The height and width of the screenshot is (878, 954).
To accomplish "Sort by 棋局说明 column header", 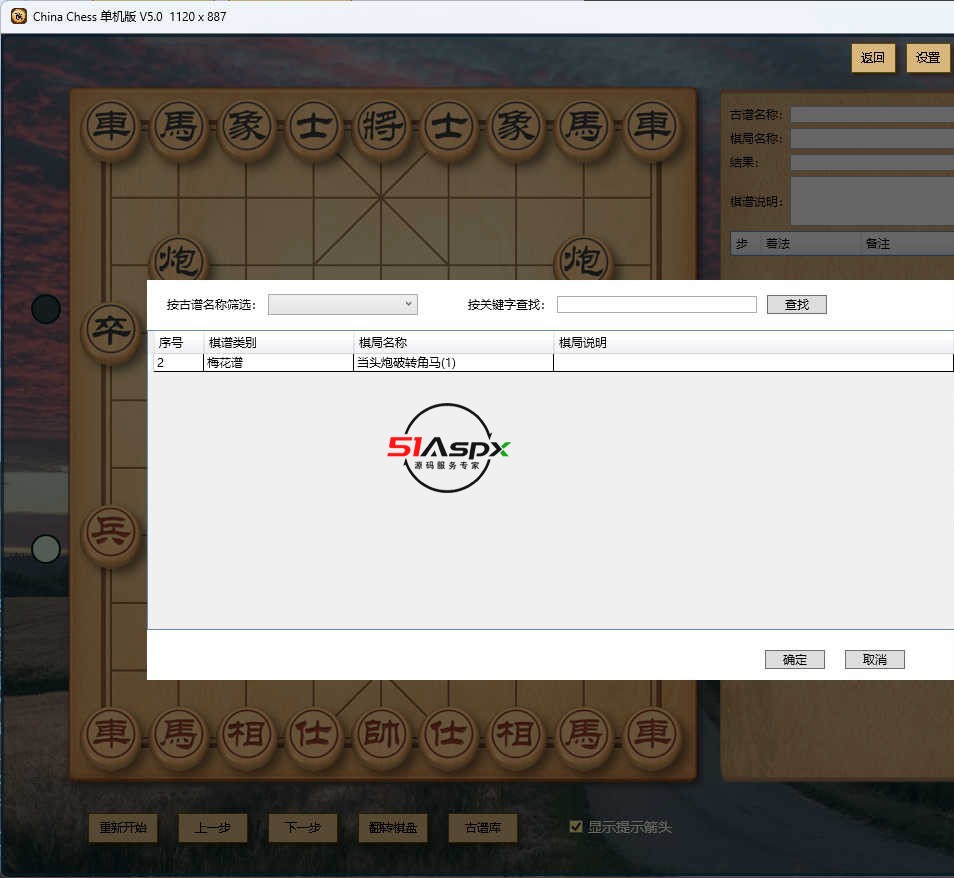I will click(754, 343).
